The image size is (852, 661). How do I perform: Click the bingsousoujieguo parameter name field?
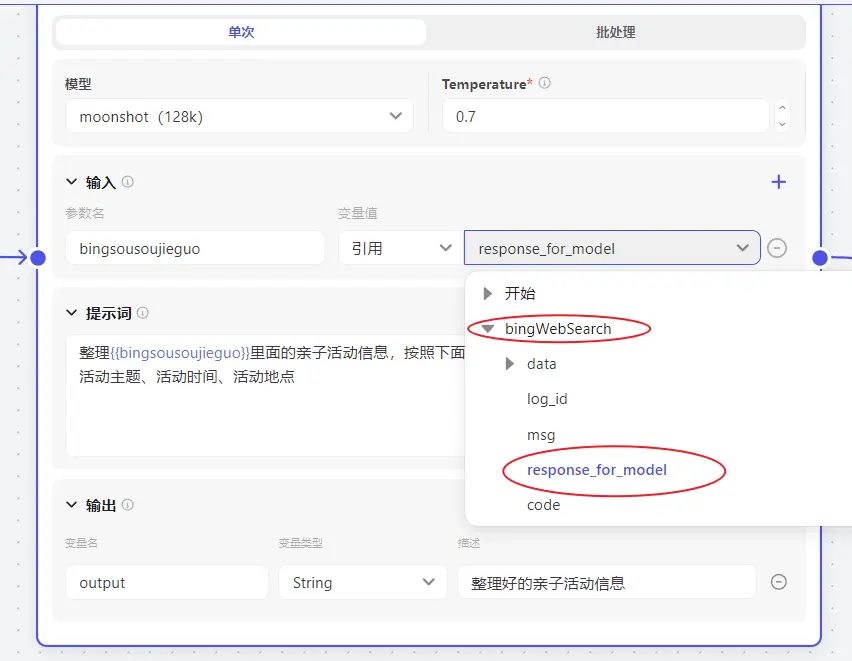click(x=195, y=248)
